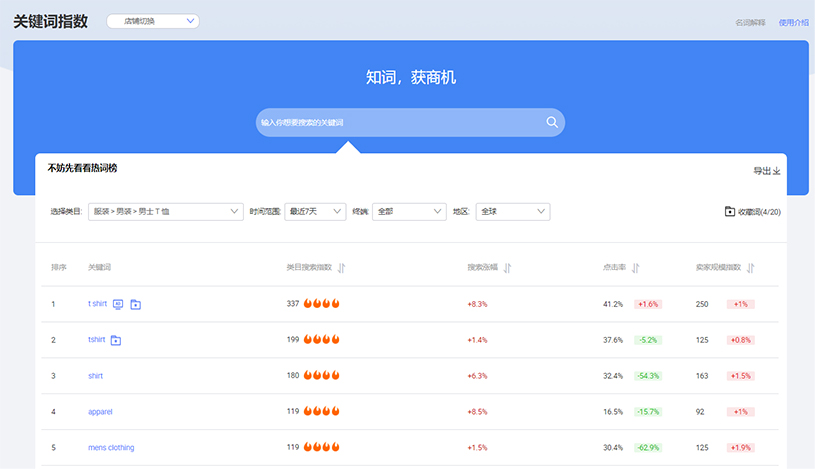Click the +8.3% search growth value

[477, 304]
